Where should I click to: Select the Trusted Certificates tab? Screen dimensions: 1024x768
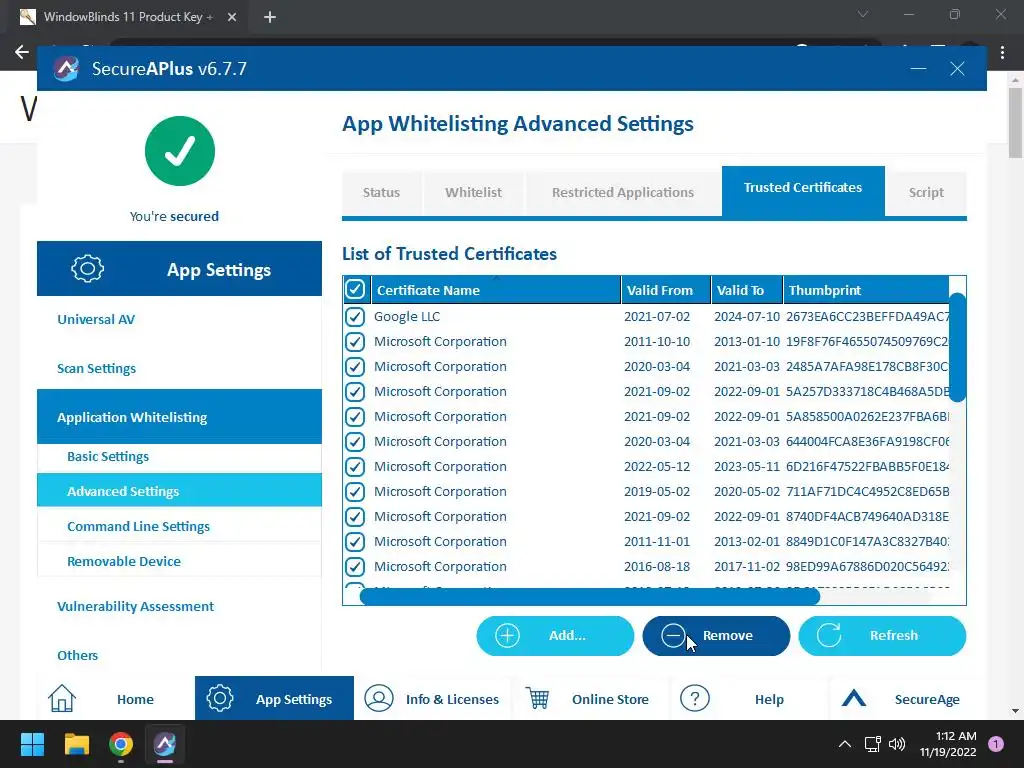803,190
